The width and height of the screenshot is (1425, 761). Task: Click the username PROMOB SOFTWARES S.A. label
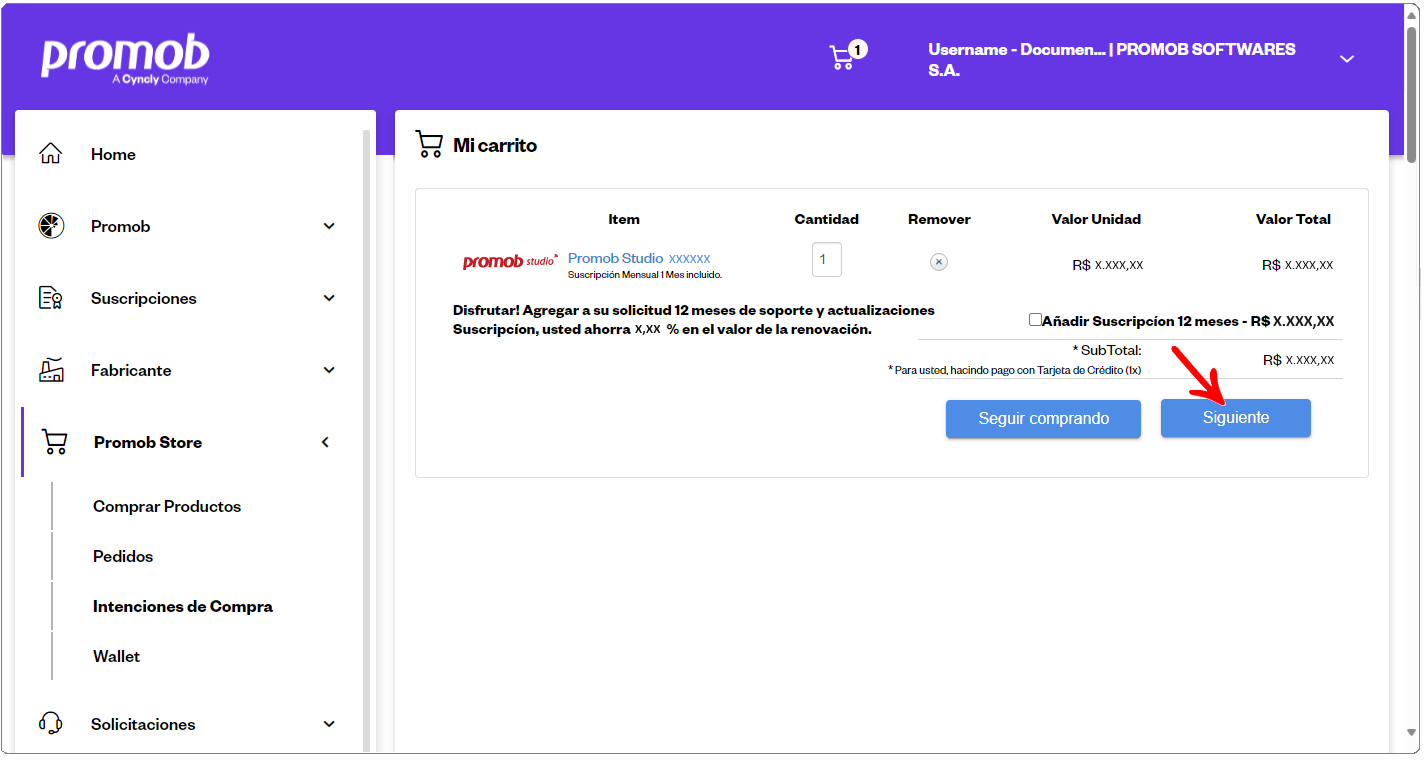click(x=1112, y=60)
